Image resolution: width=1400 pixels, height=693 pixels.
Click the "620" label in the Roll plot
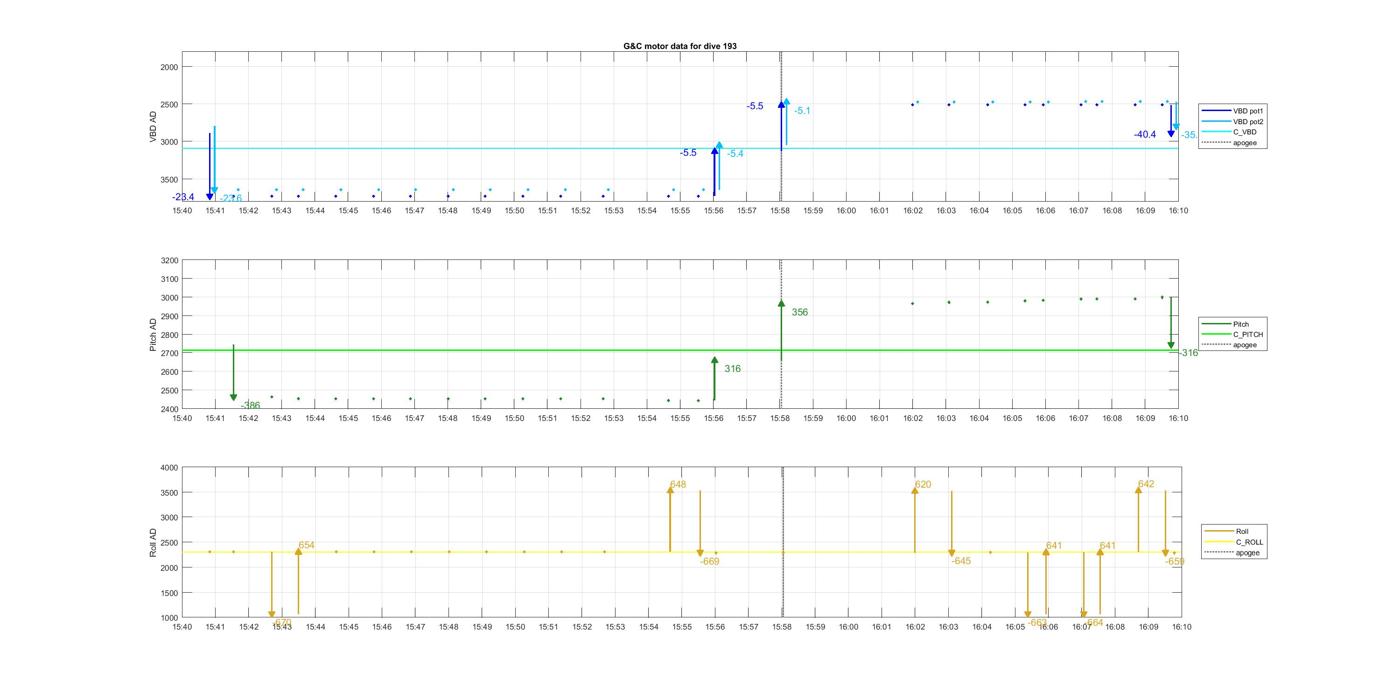tap(923, 484)
